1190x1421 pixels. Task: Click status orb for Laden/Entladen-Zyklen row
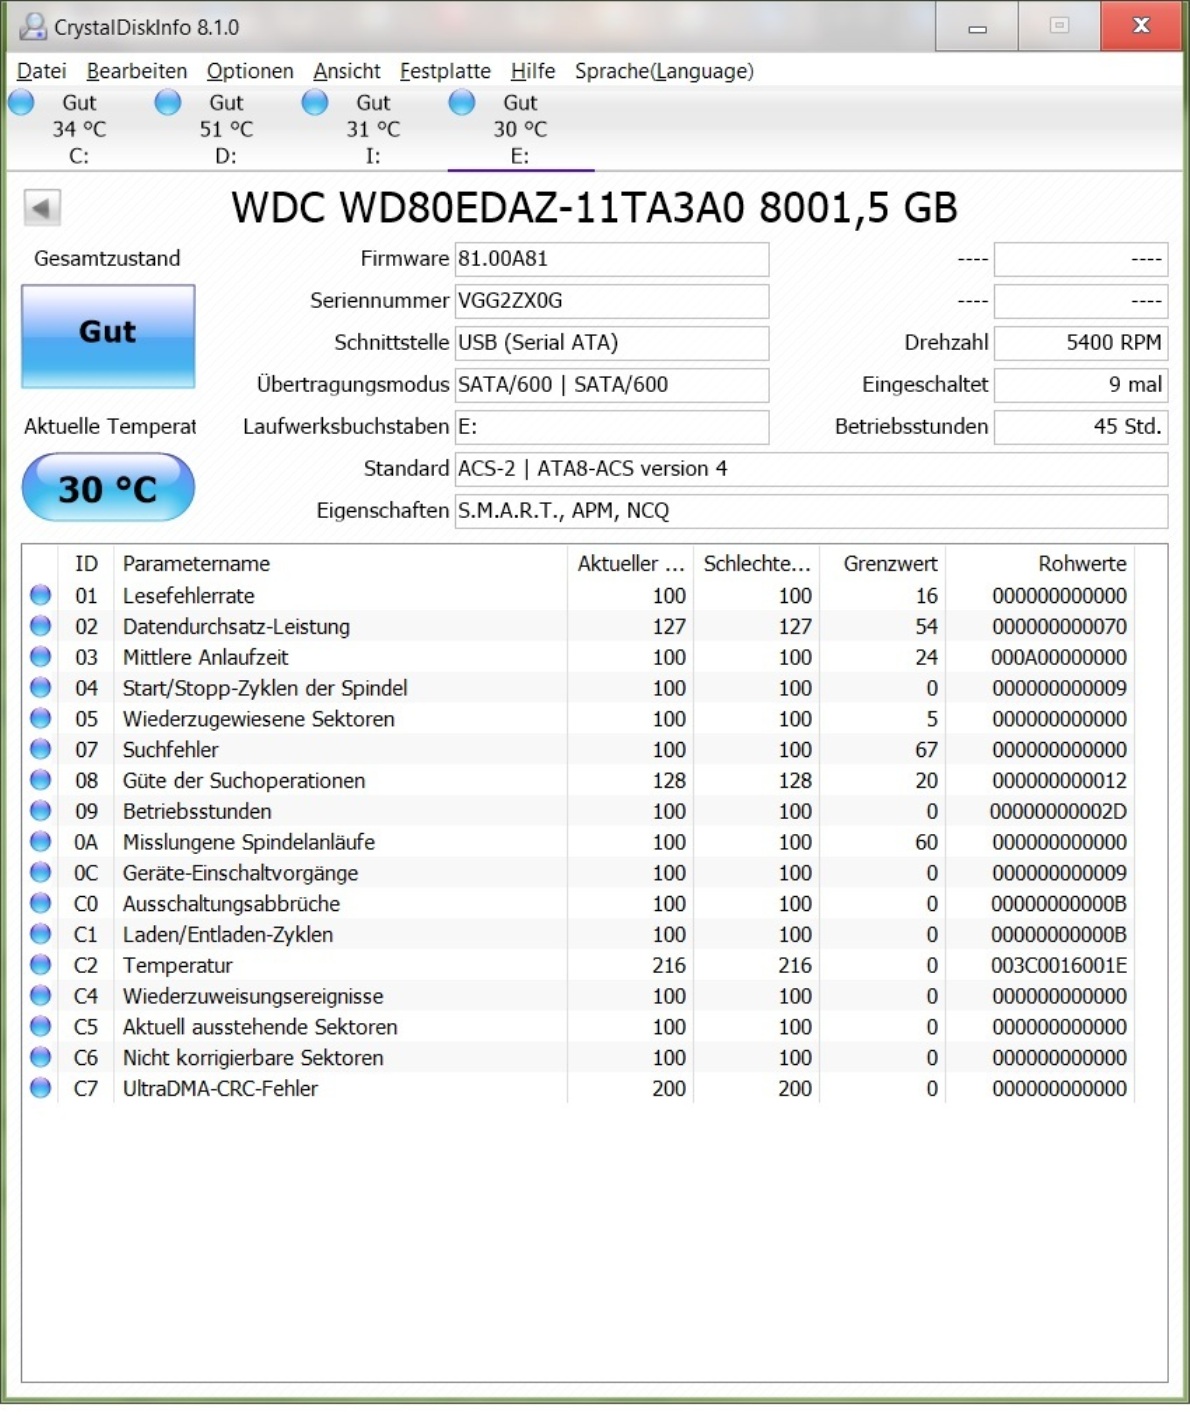tap(41, 934)
